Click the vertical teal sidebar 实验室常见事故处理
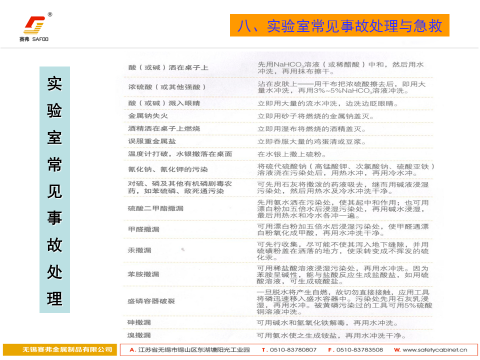 [55, 190]
